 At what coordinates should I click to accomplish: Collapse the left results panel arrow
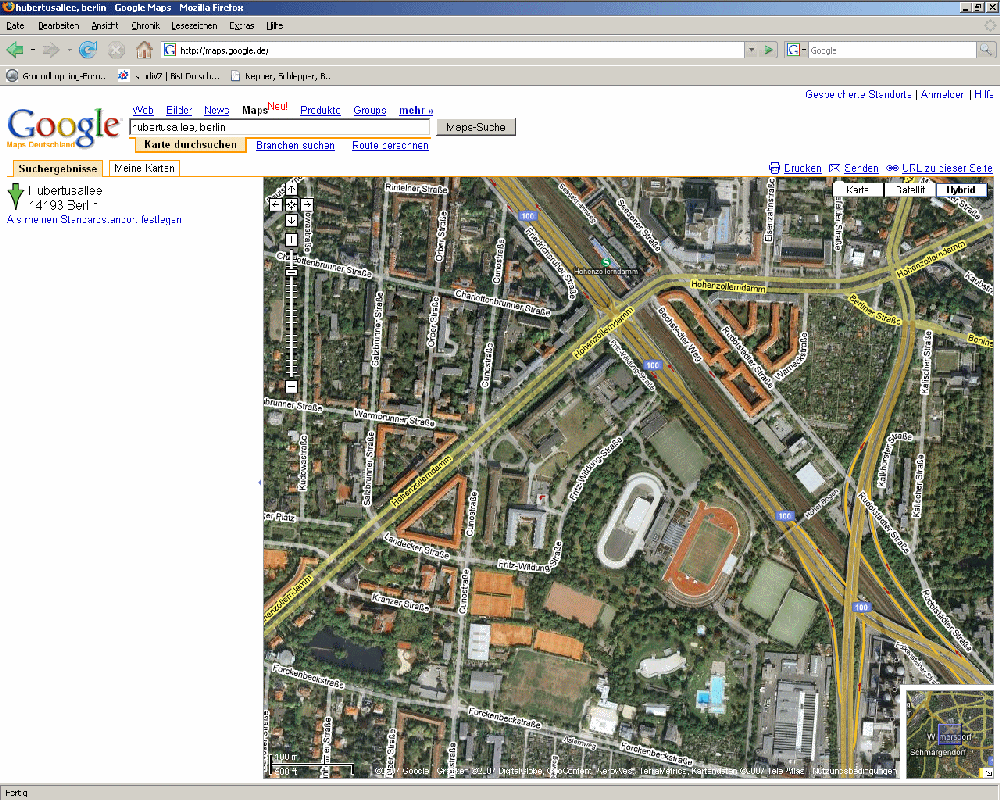pyautogui.click(x=260, y=482)
